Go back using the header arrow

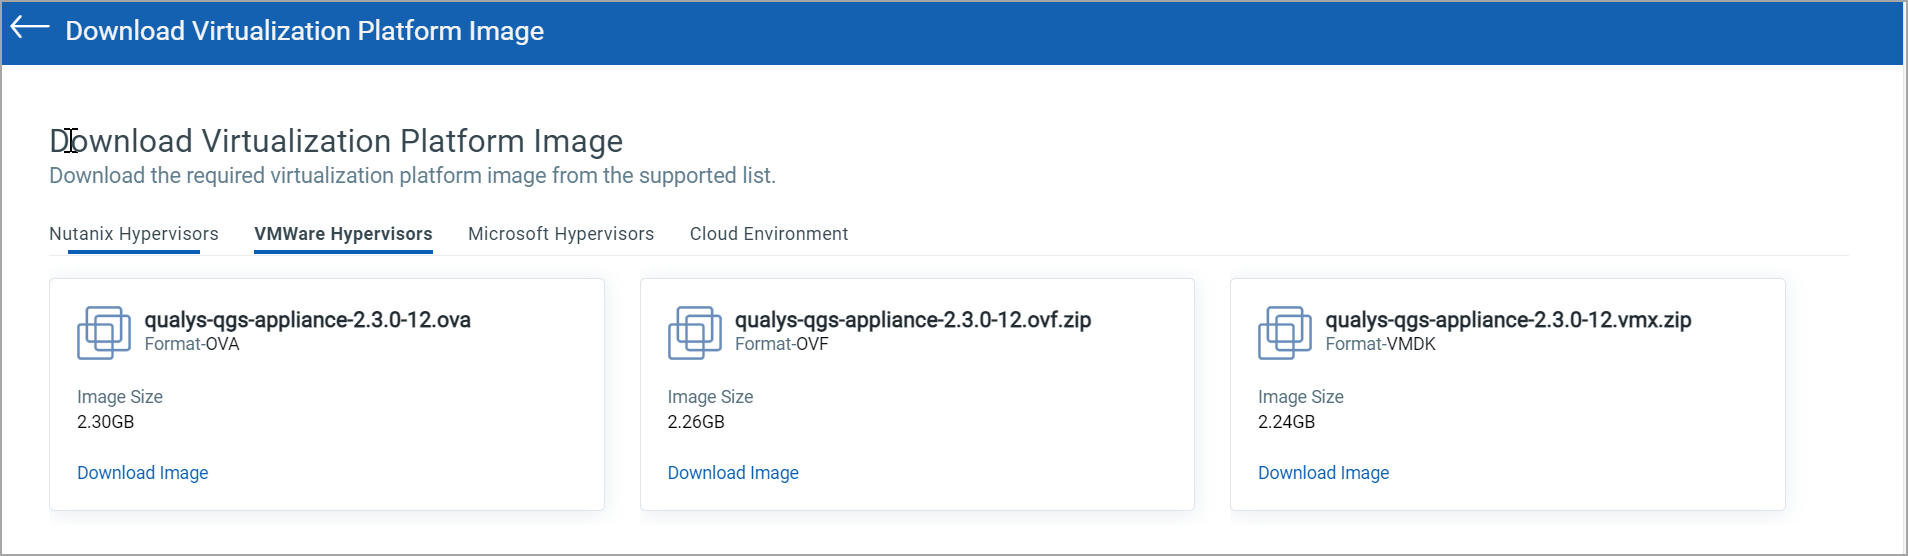pos(30,28)
